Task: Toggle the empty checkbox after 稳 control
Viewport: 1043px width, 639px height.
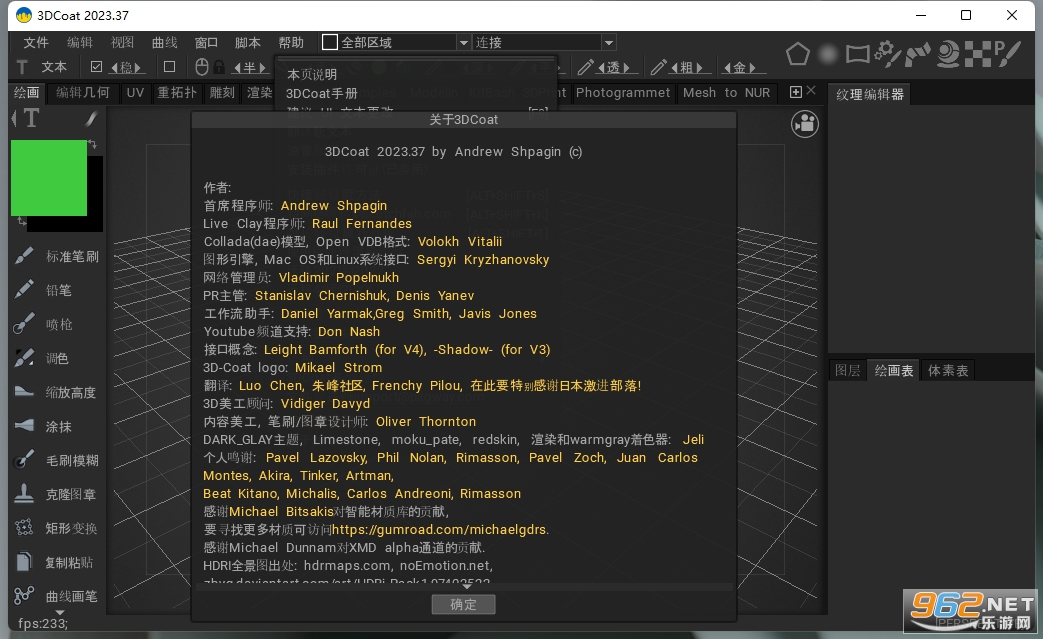Action: pos(170,66)
